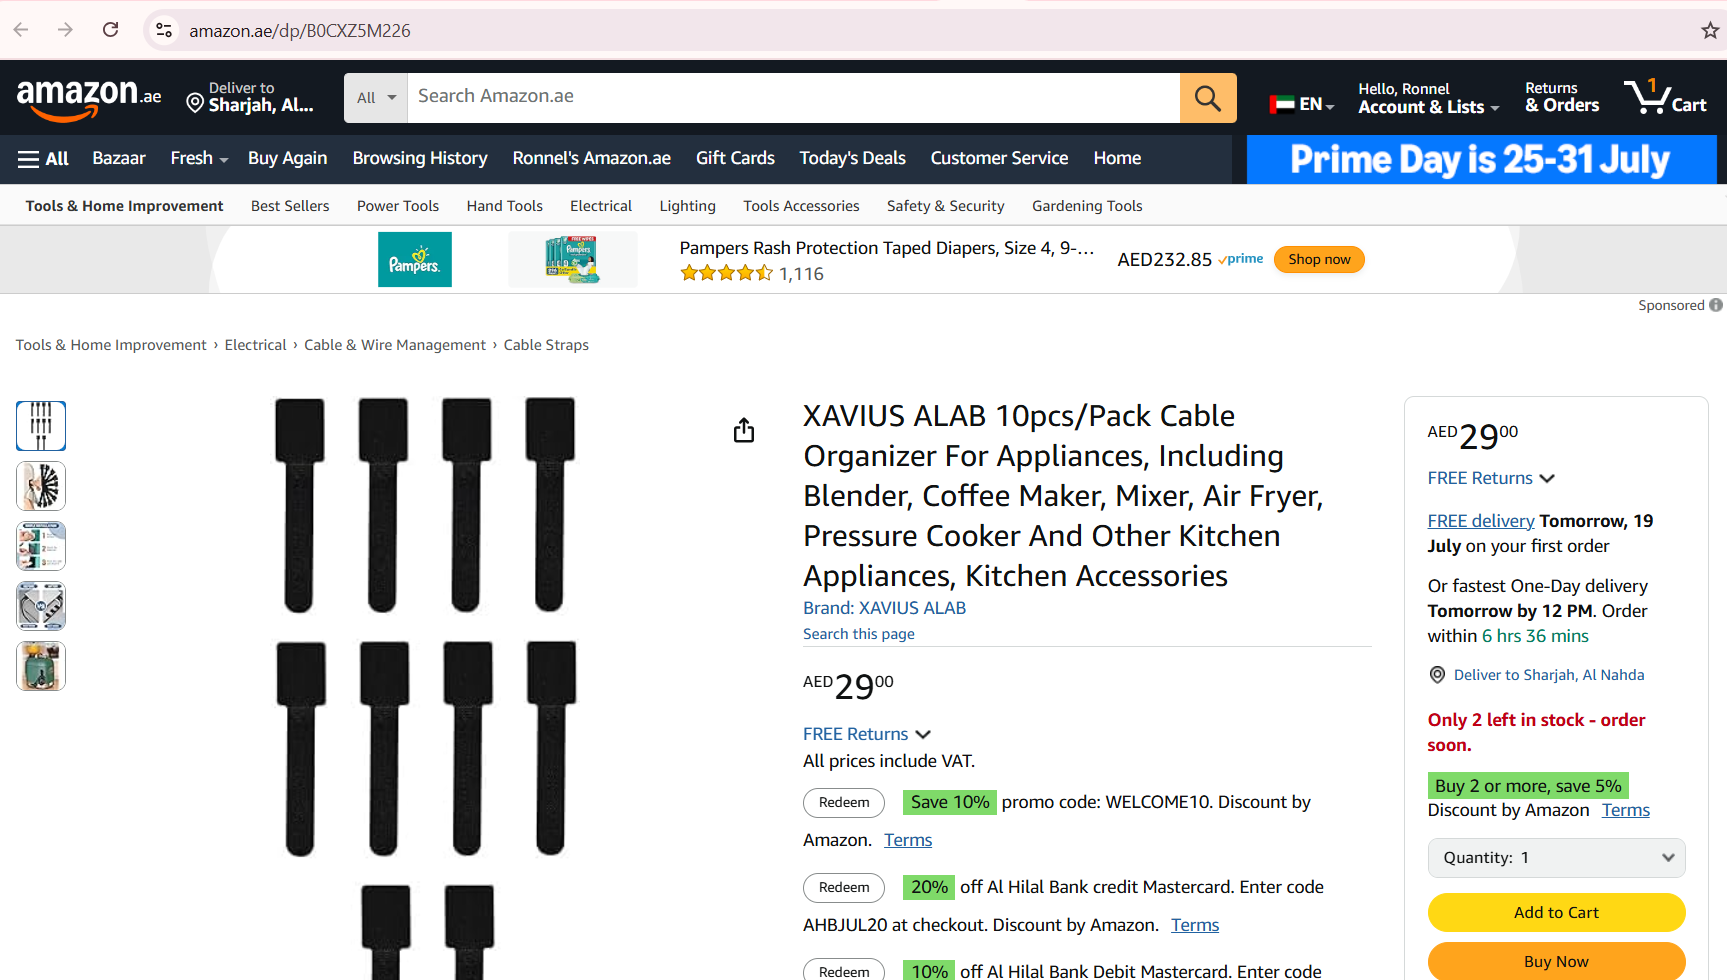Expand FREE Returns in the buy box

click(x=1491, y=478)
